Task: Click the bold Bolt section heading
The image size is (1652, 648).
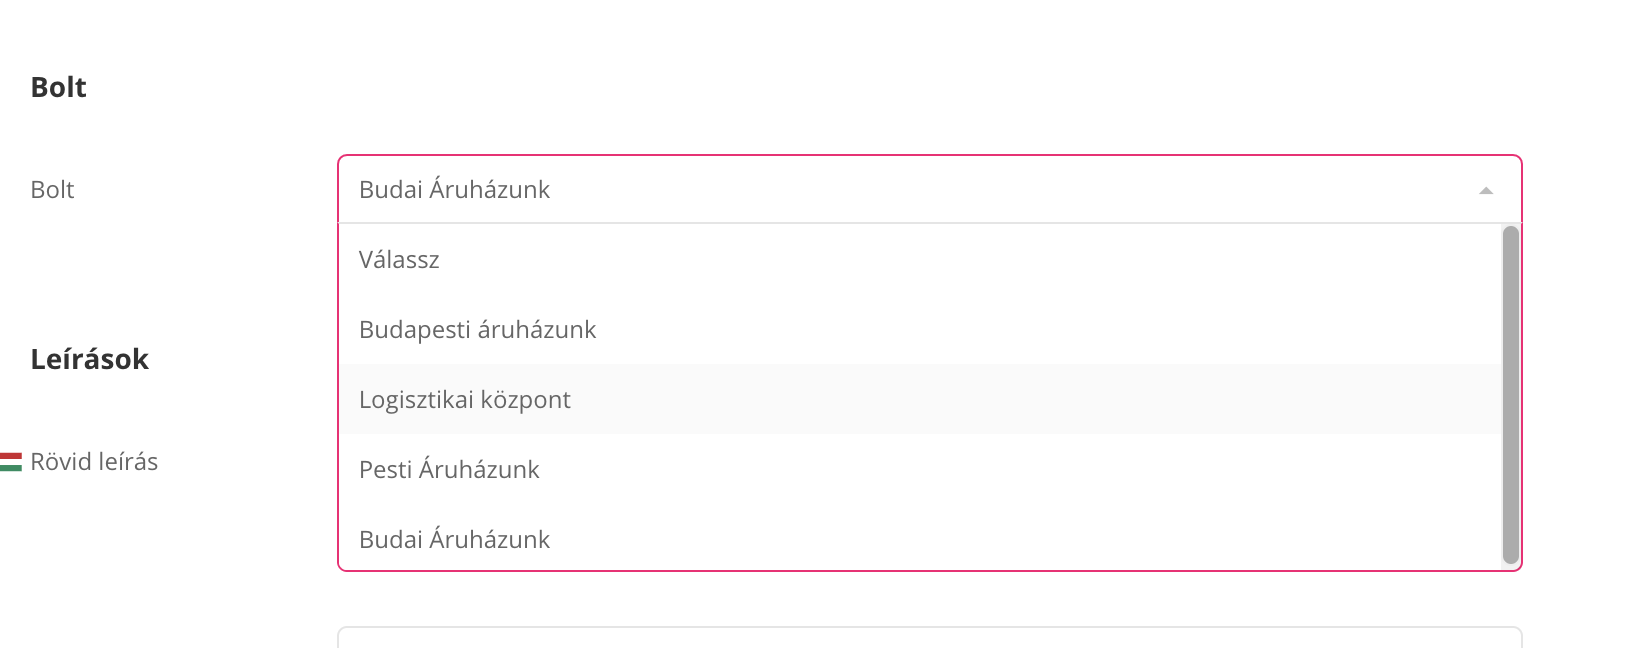Action: 59,88
